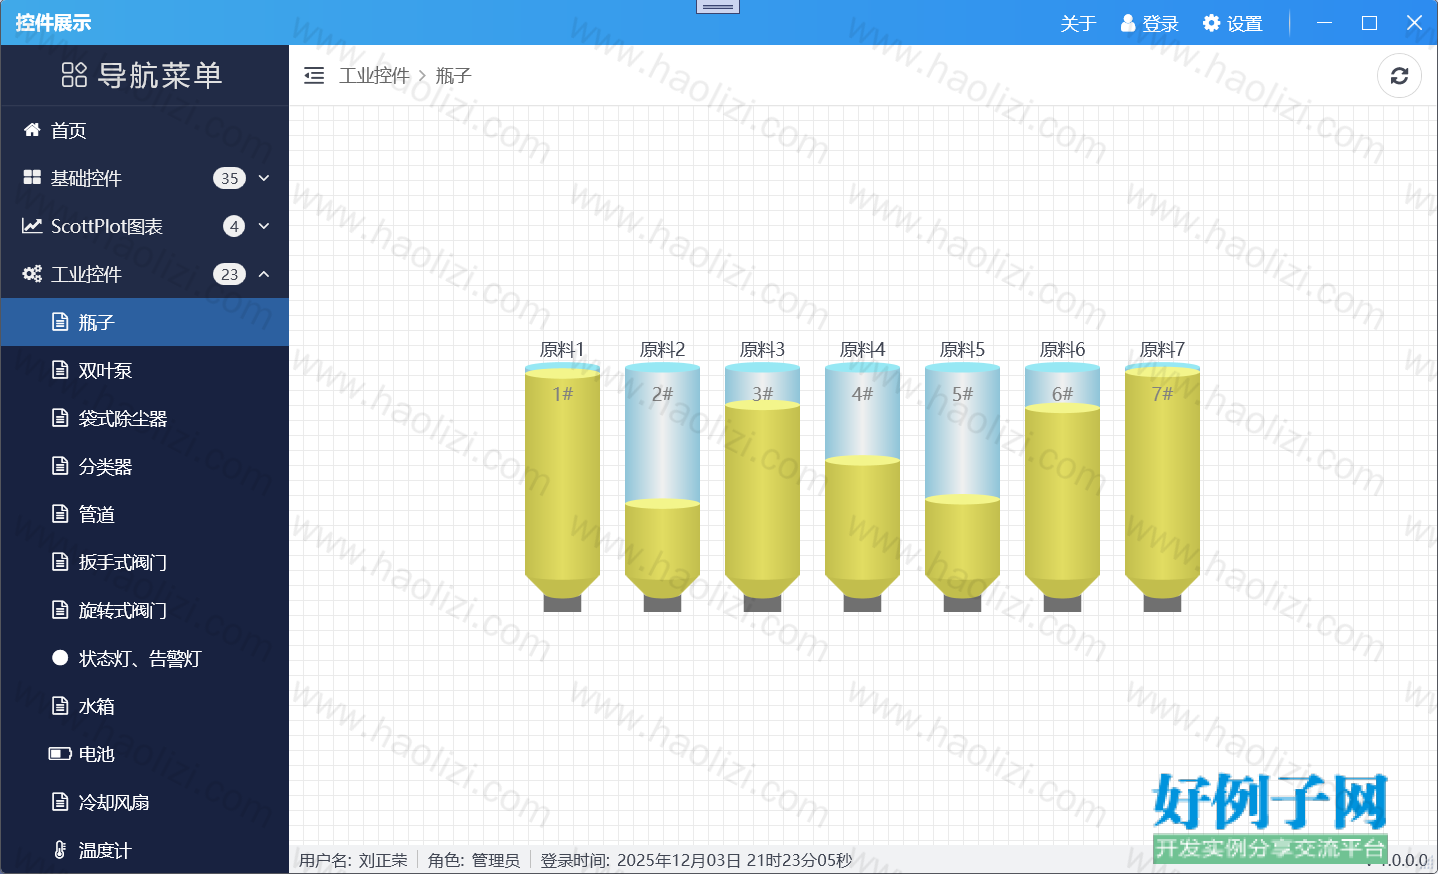Click the 原料7 label
The height and width of the screenshot is (874, 1438).
[1162, 349]
